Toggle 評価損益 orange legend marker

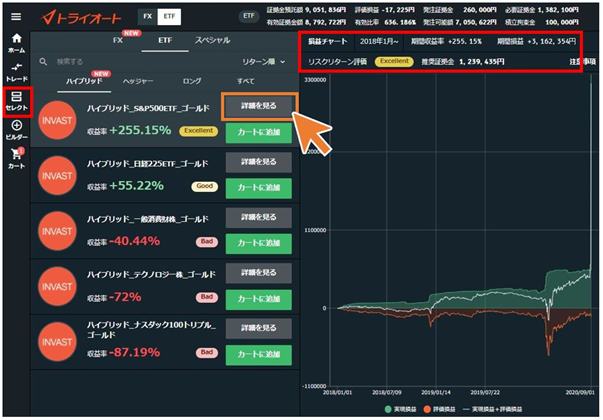[426, 409]
